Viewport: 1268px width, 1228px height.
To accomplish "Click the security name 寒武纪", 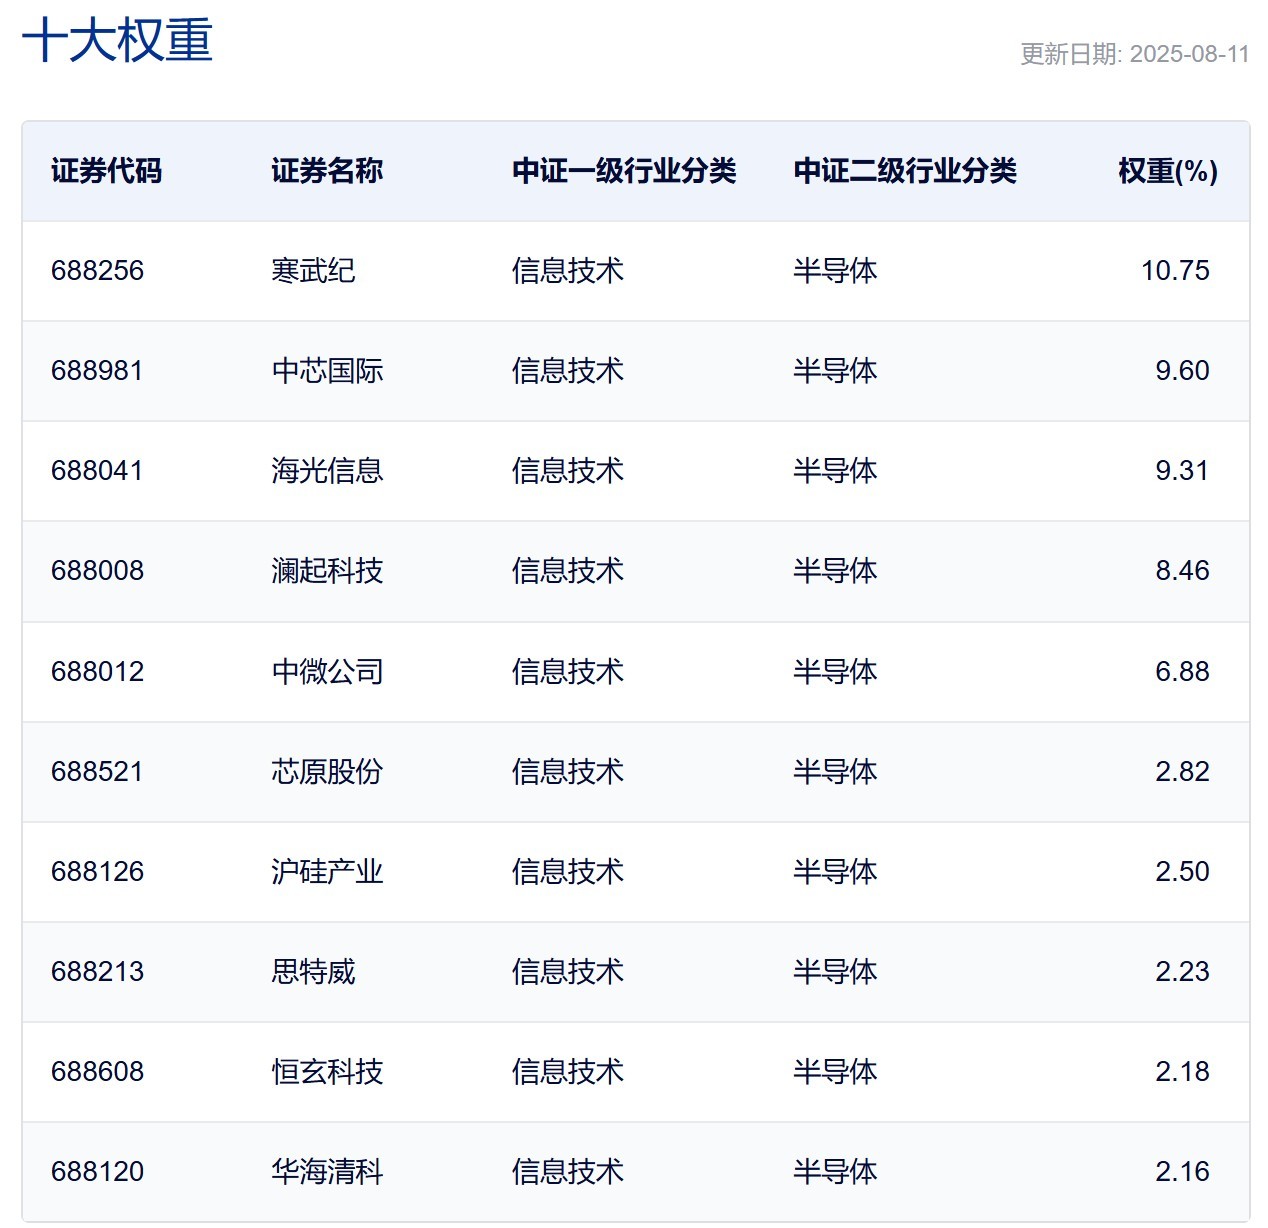I will click(x=313, y=271).
